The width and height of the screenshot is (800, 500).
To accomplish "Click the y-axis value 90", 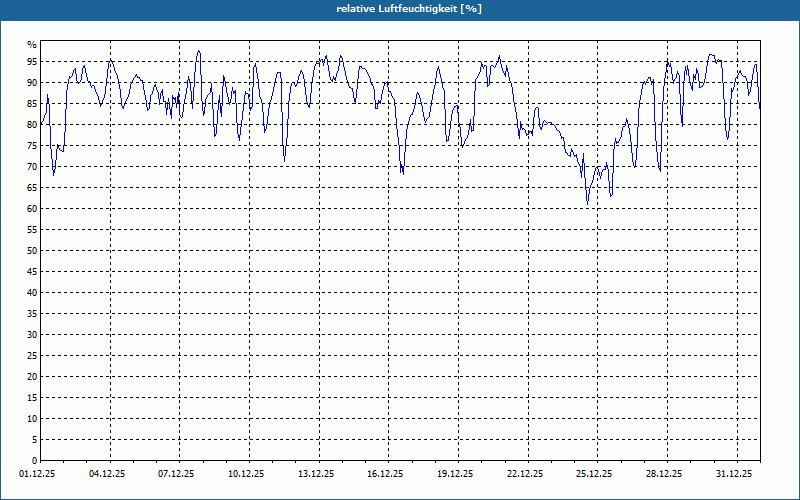I will [32, 83].
